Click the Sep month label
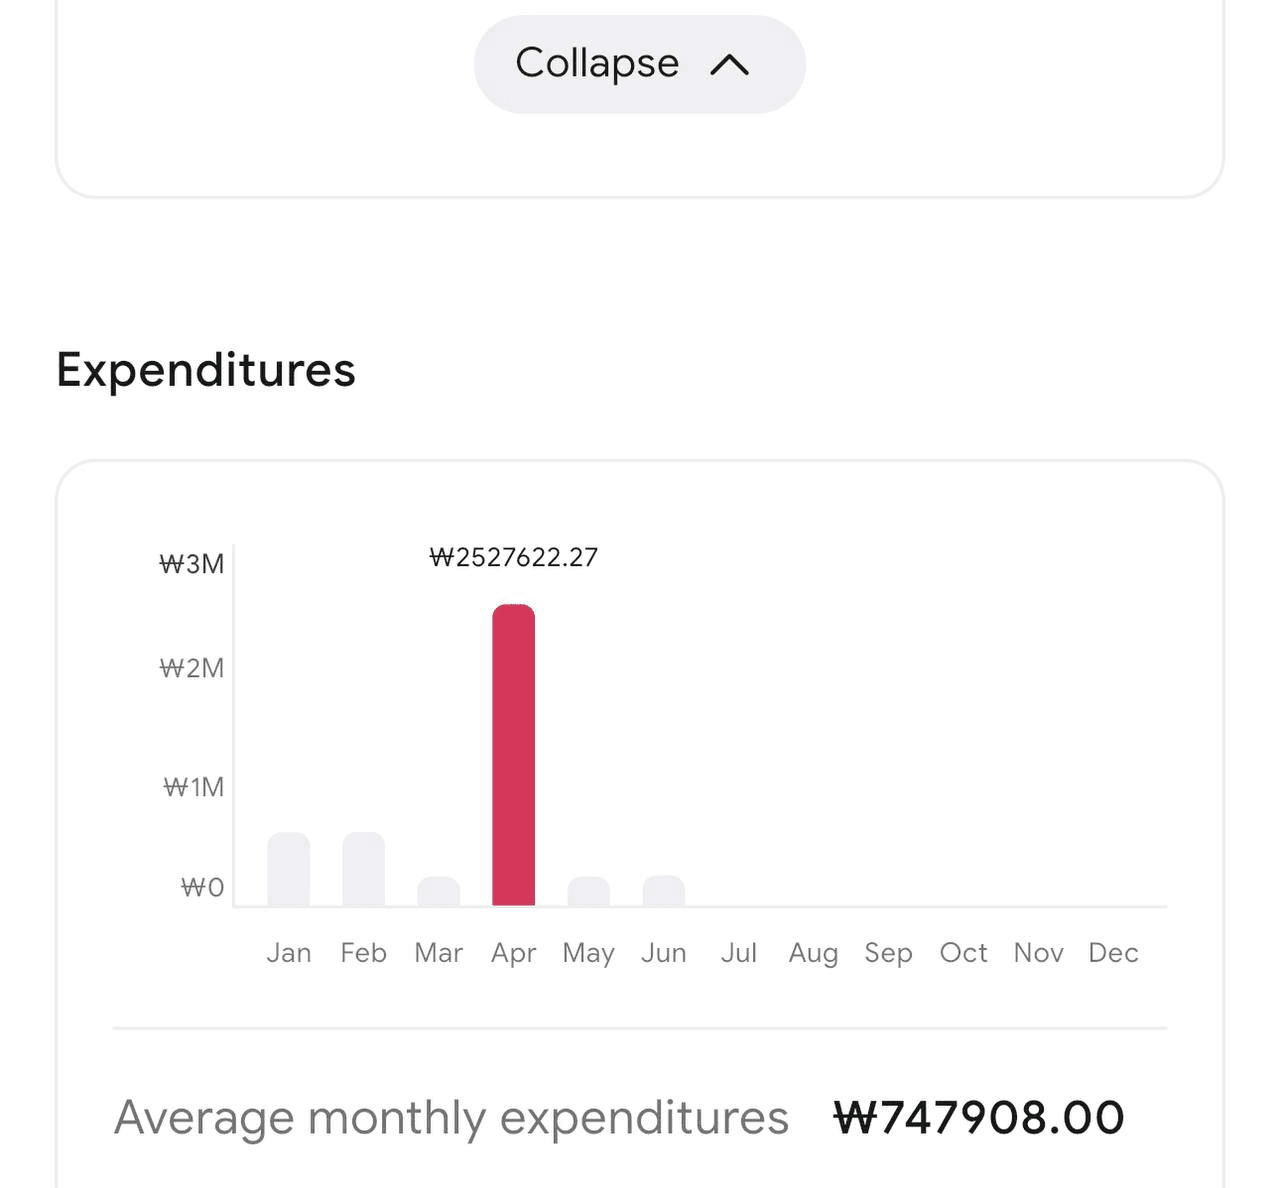 tap(889, 954)
